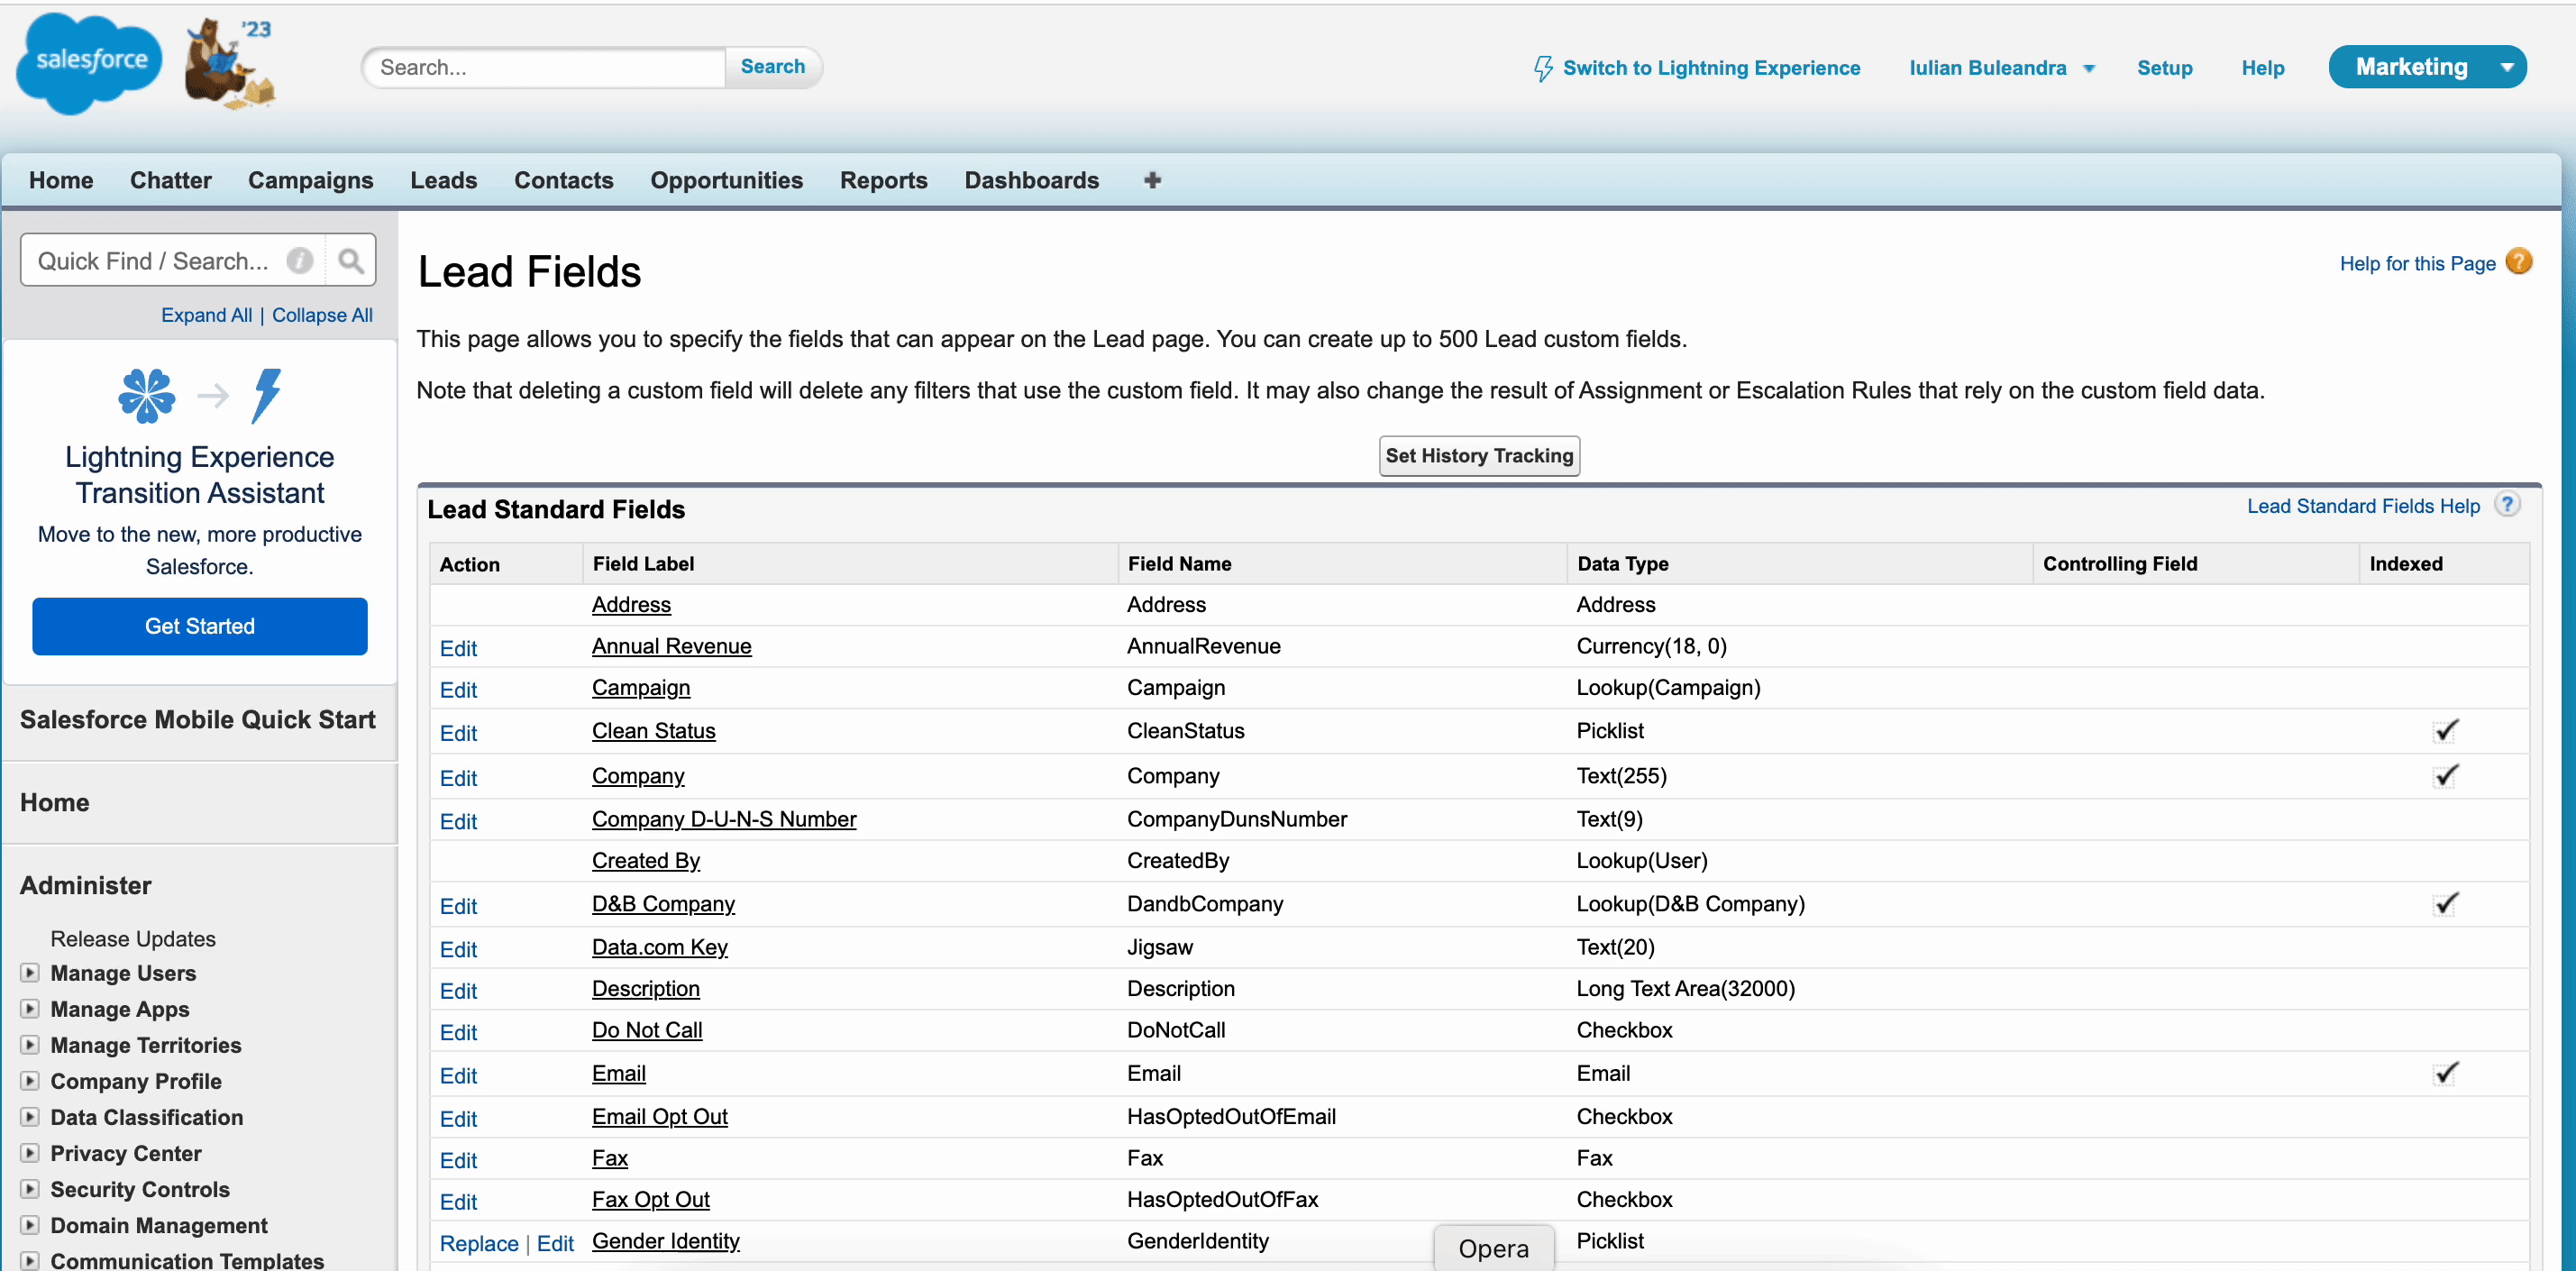Switch to the Leads tab

point(444,180)
